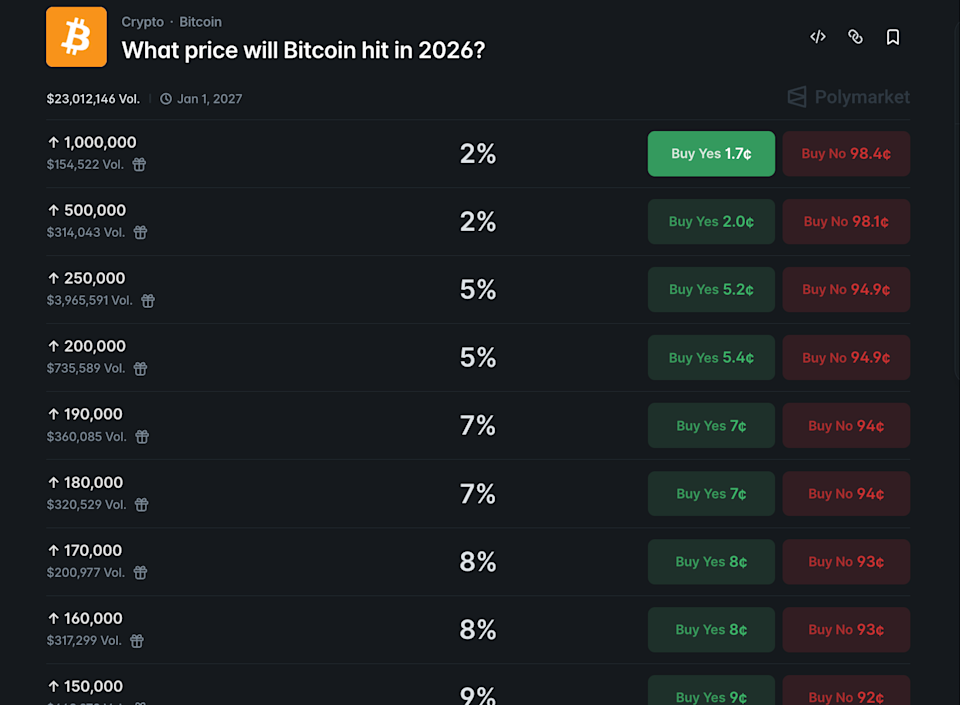Click gift icon beside $3,965,591 Vol.
The image size is (960, 705).
tap(147, 301)
